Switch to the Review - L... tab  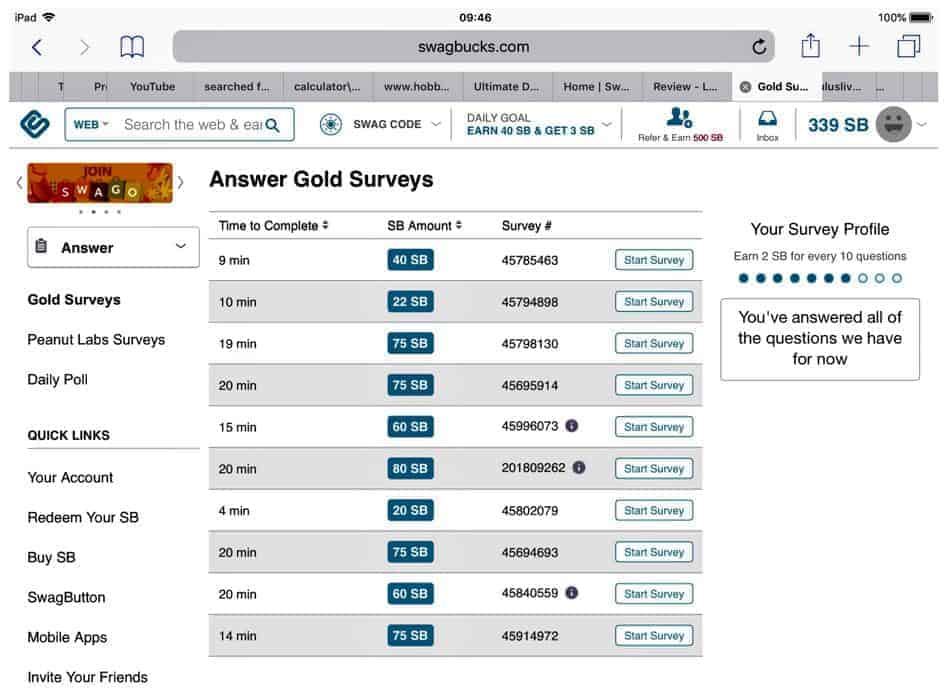pyautogui.click(x=685, y=87)
